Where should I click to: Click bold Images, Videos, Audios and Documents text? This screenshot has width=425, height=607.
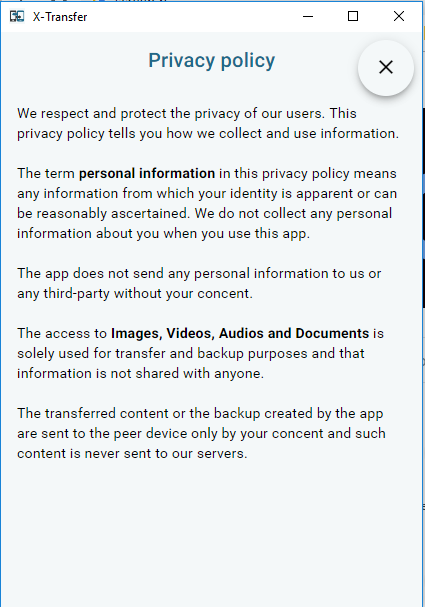tap(240, 333)
